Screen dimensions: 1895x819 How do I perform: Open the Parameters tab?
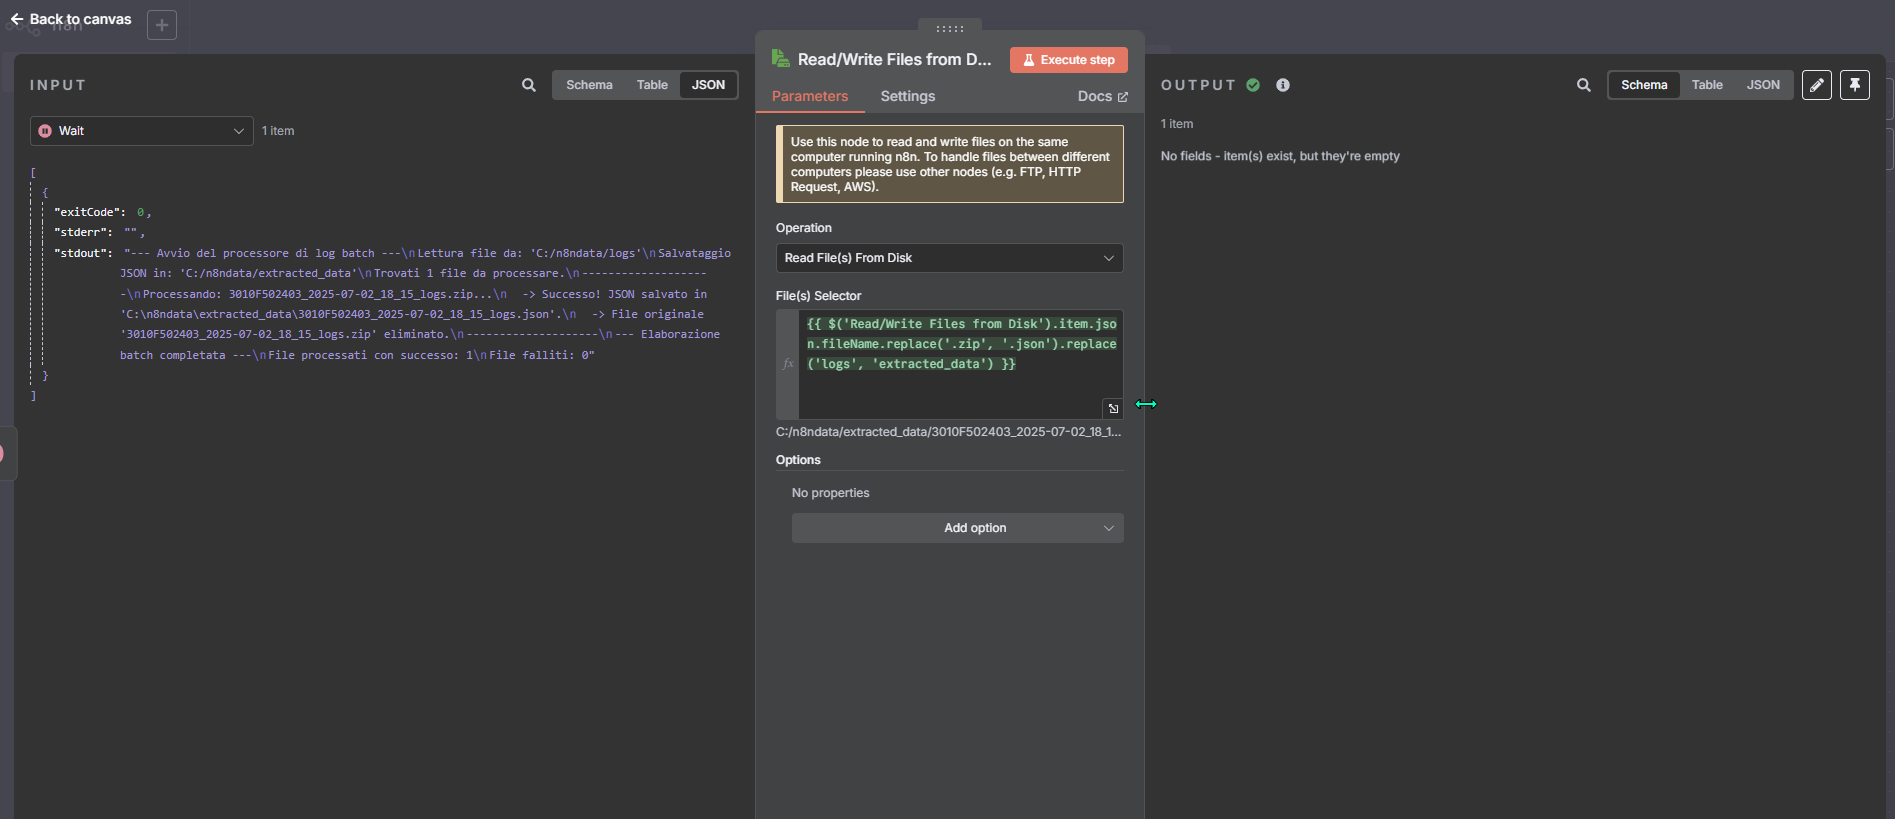810,96
